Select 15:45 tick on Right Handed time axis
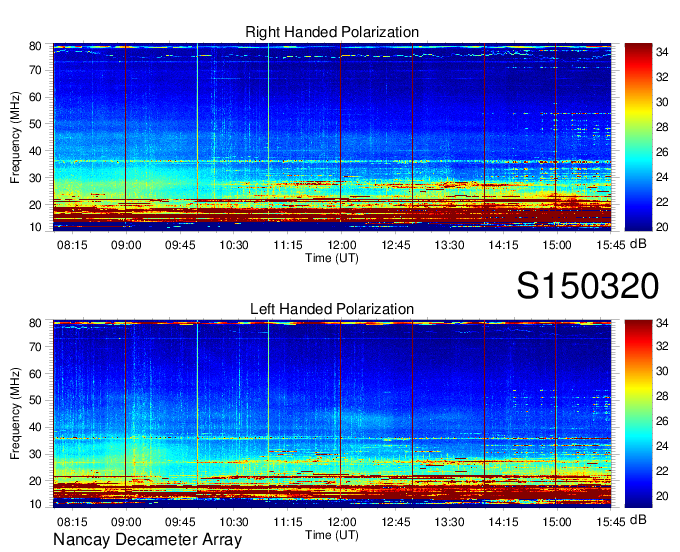 (611, 245)
